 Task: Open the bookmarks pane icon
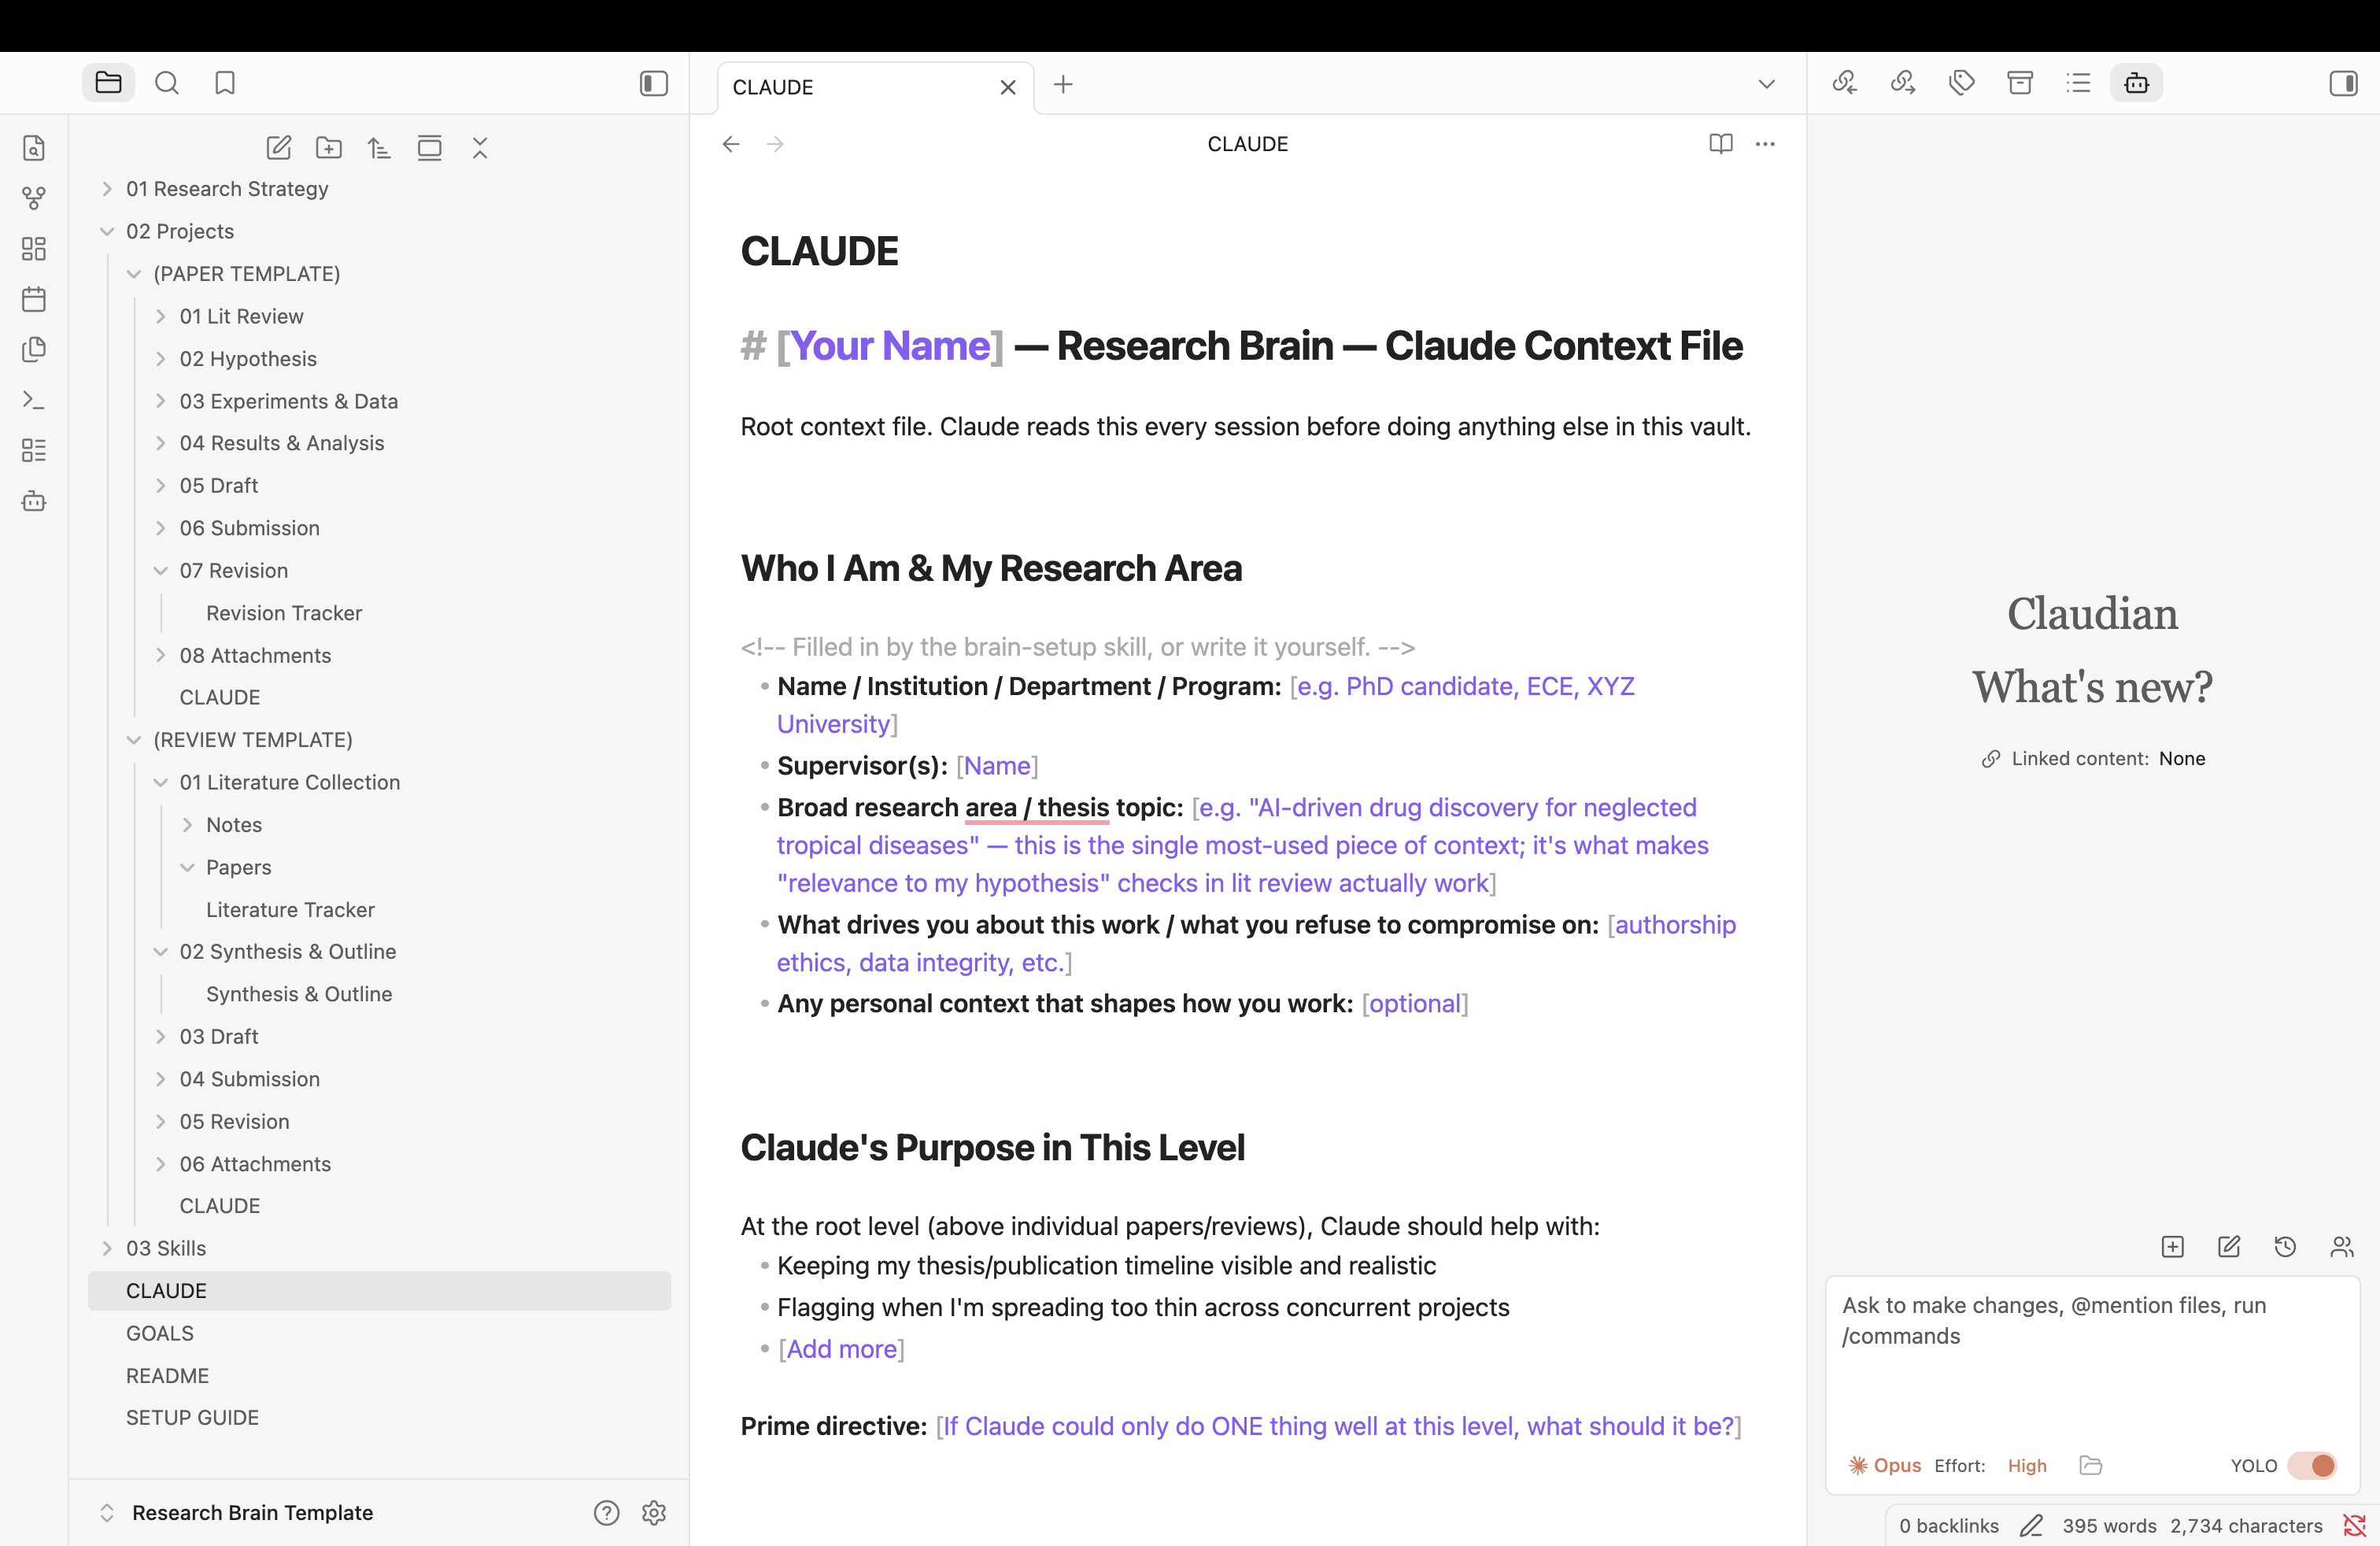tap(225, 83)
